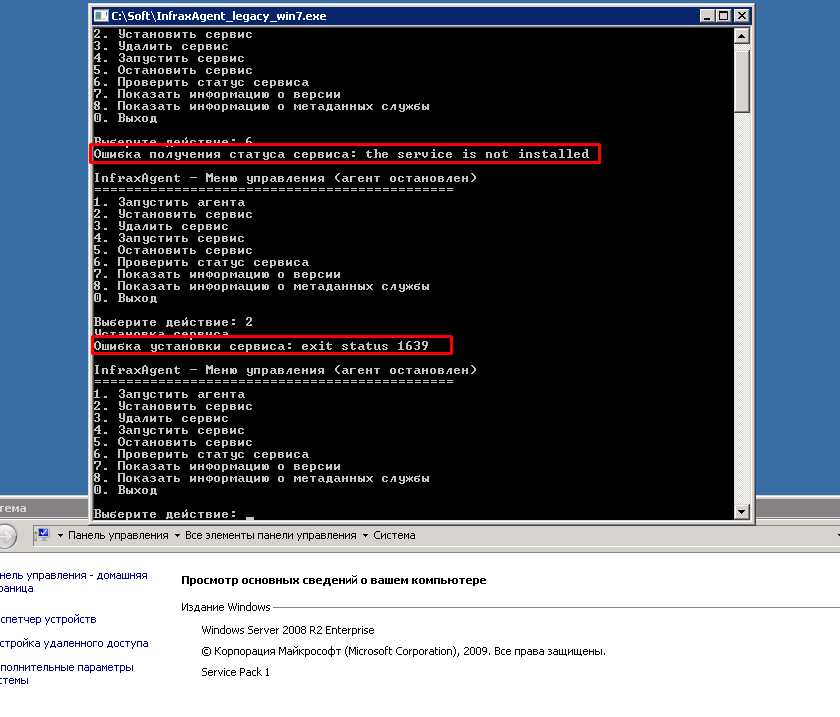This screenshot has width=840, height=717.
Task: Maximize the InfraxAgent console window
Action: (722, 16)
